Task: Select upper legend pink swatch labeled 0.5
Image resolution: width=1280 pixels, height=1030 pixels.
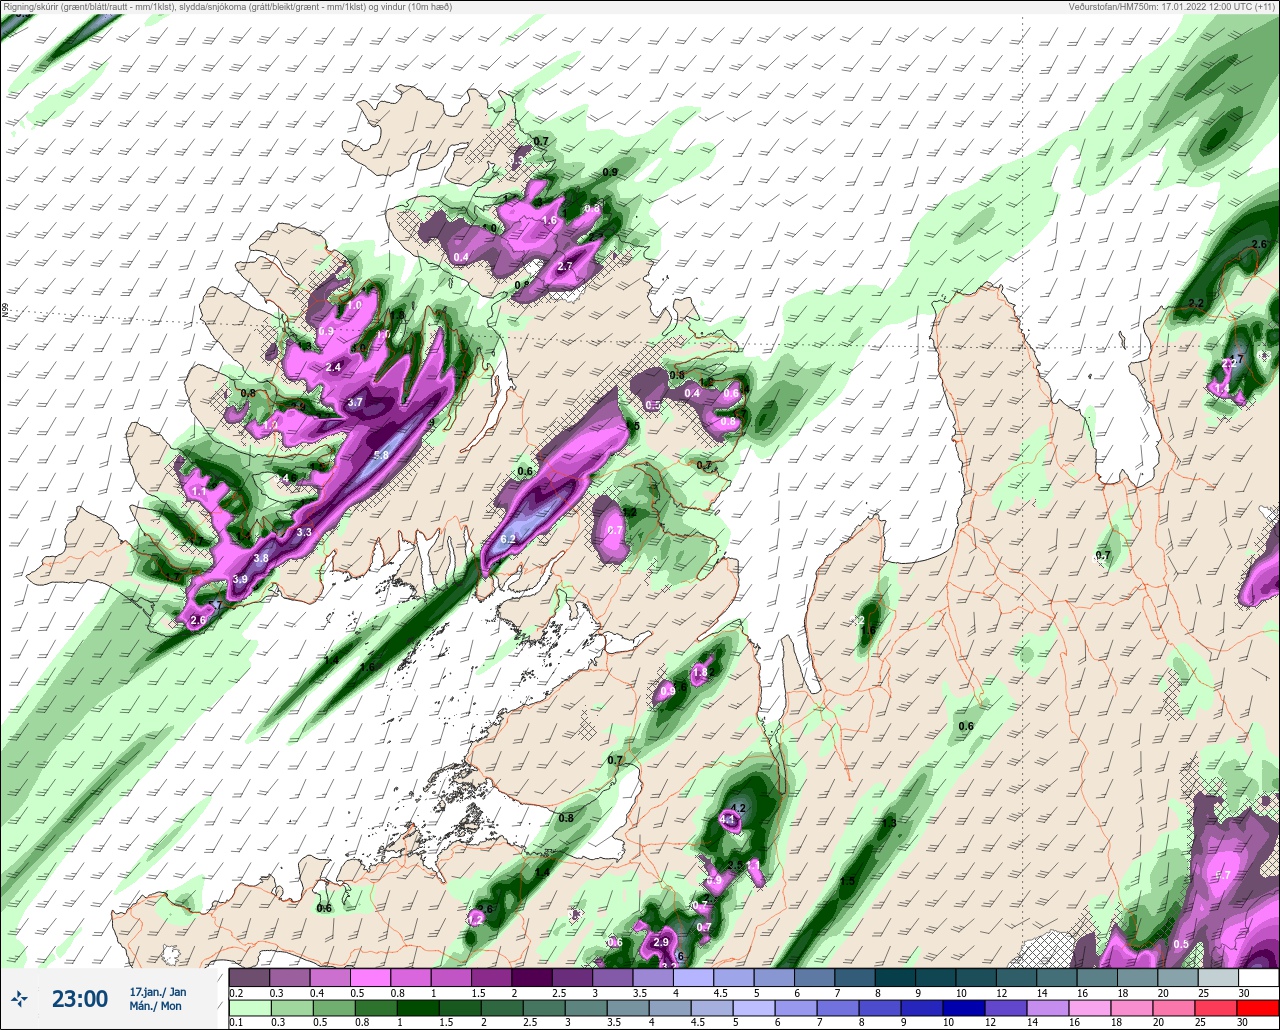Action: point(370,977)
